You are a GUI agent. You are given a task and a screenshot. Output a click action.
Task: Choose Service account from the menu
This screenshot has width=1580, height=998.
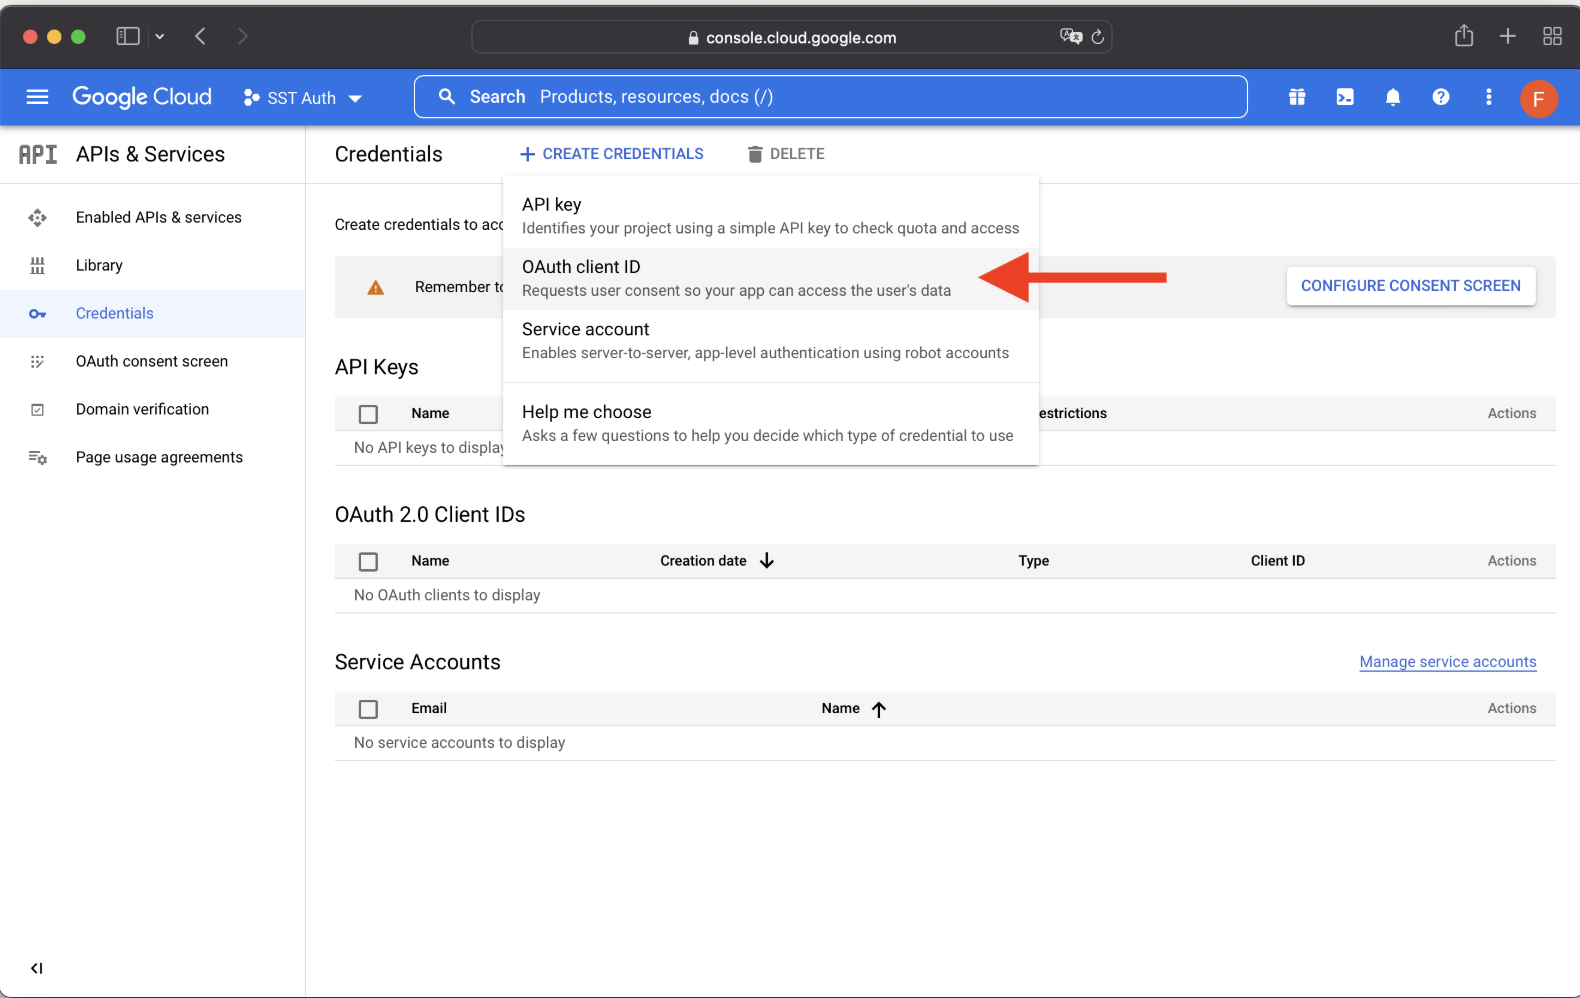[x=771, y=340]
